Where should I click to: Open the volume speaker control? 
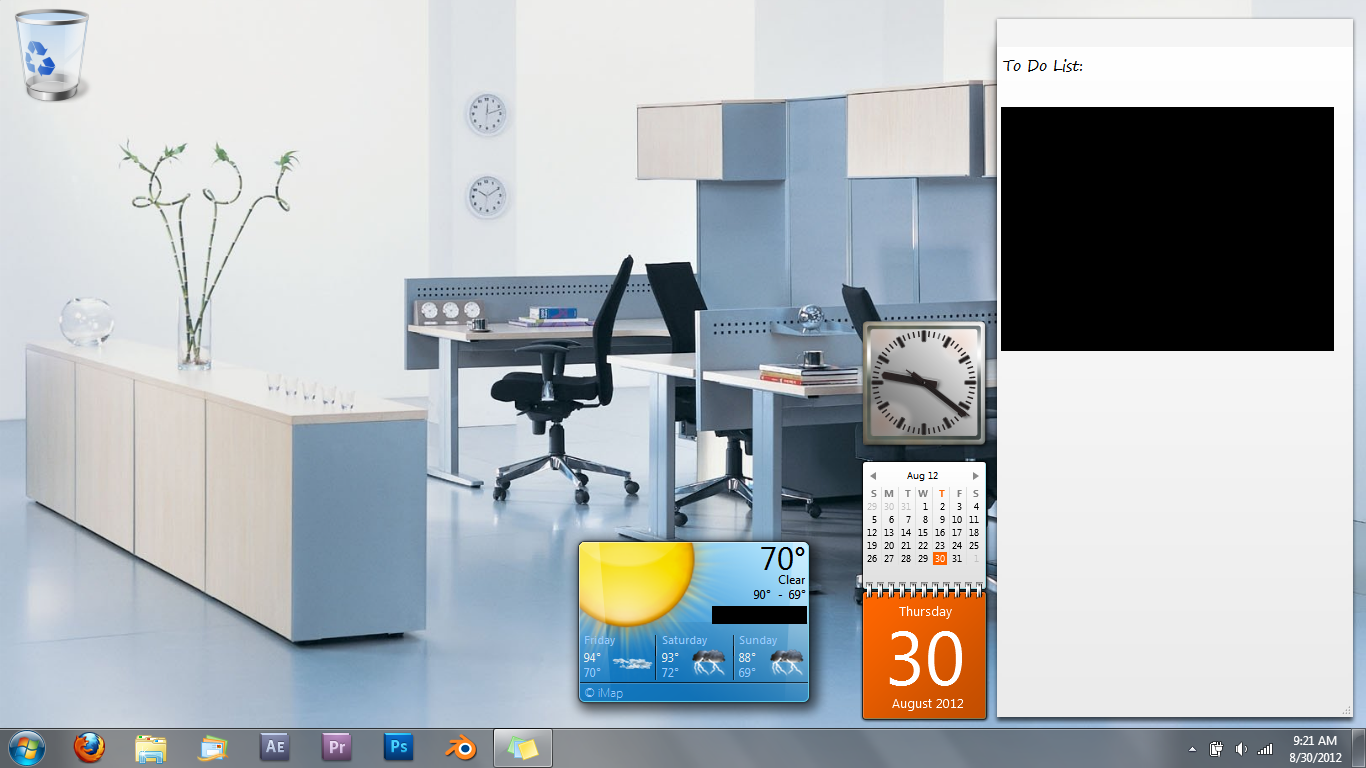pos(1241,749)
